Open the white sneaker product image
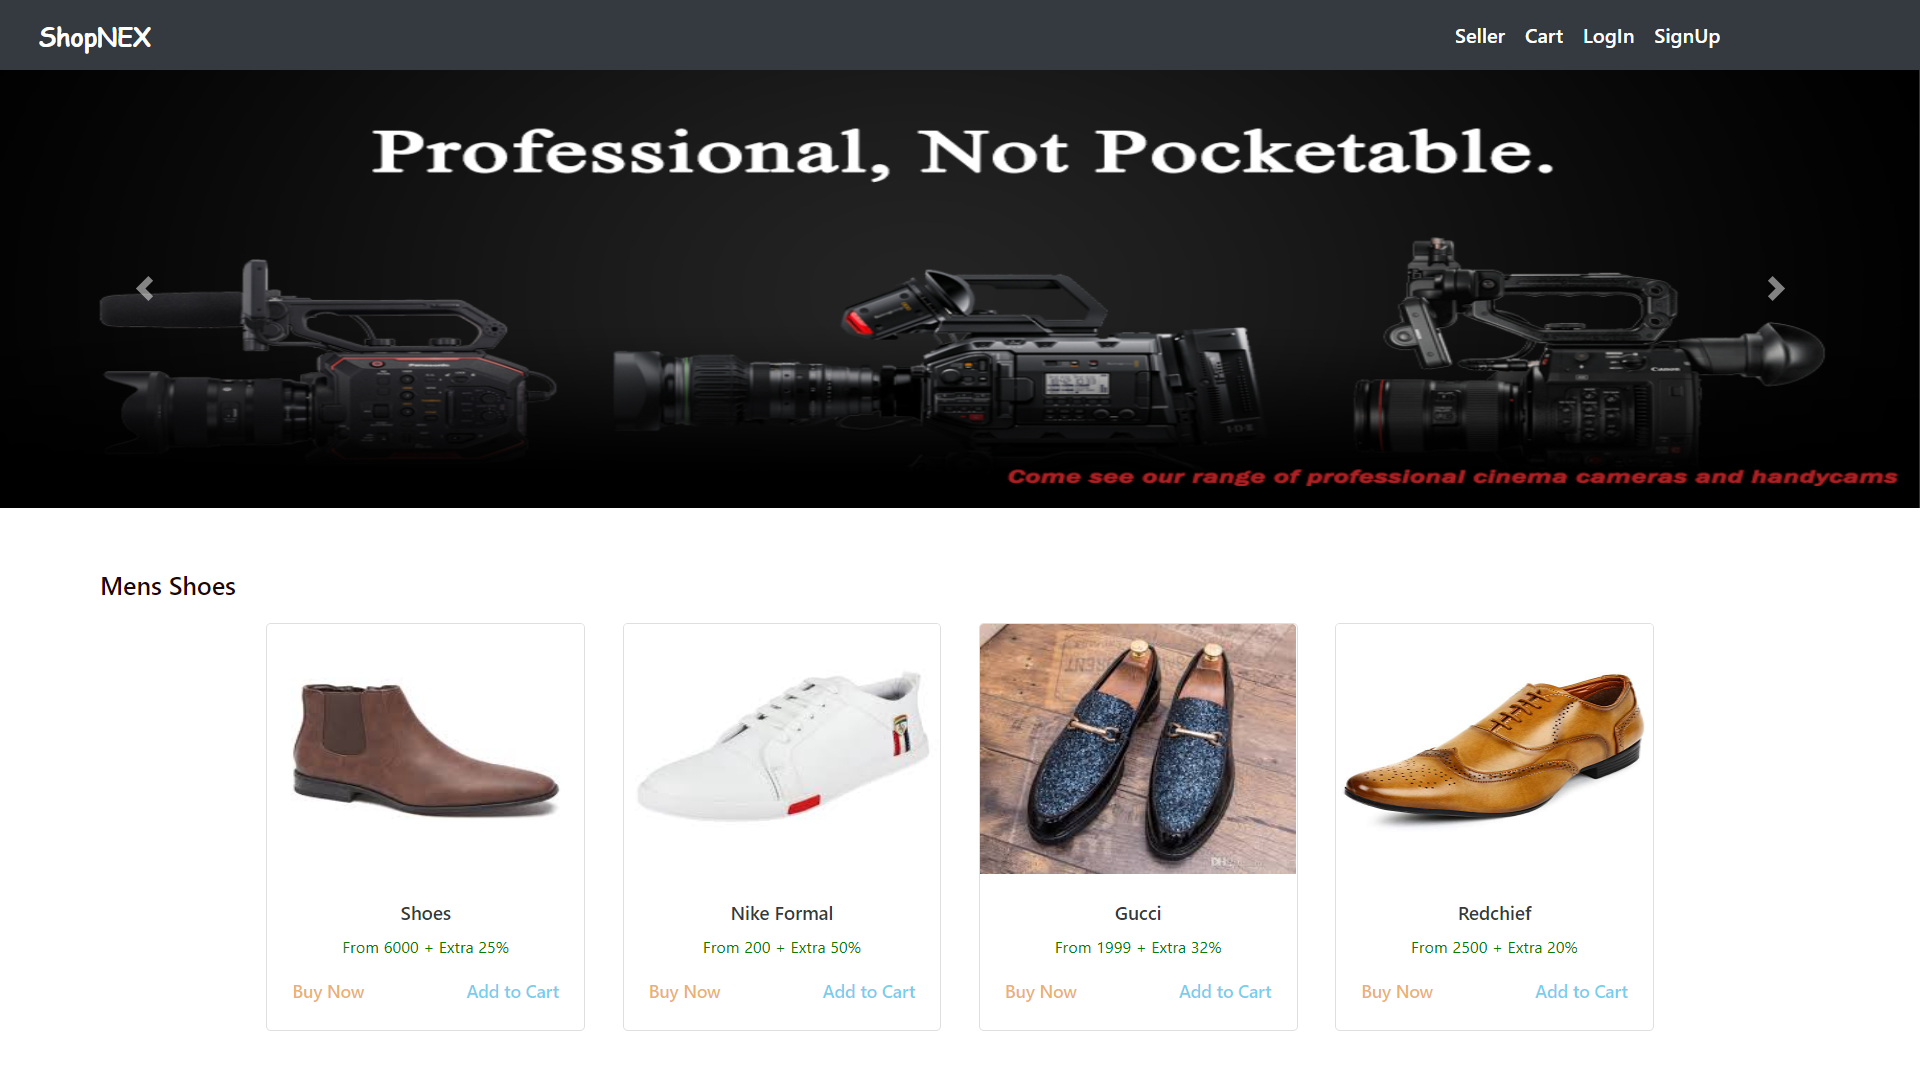Image resolution: width=1920 pixels, height=1080 pixels. [x=782, y=749]
